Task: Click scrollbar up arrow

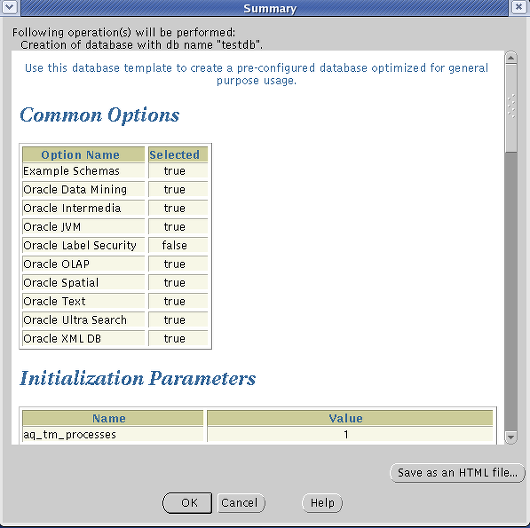Action: [x=511, y=58]
